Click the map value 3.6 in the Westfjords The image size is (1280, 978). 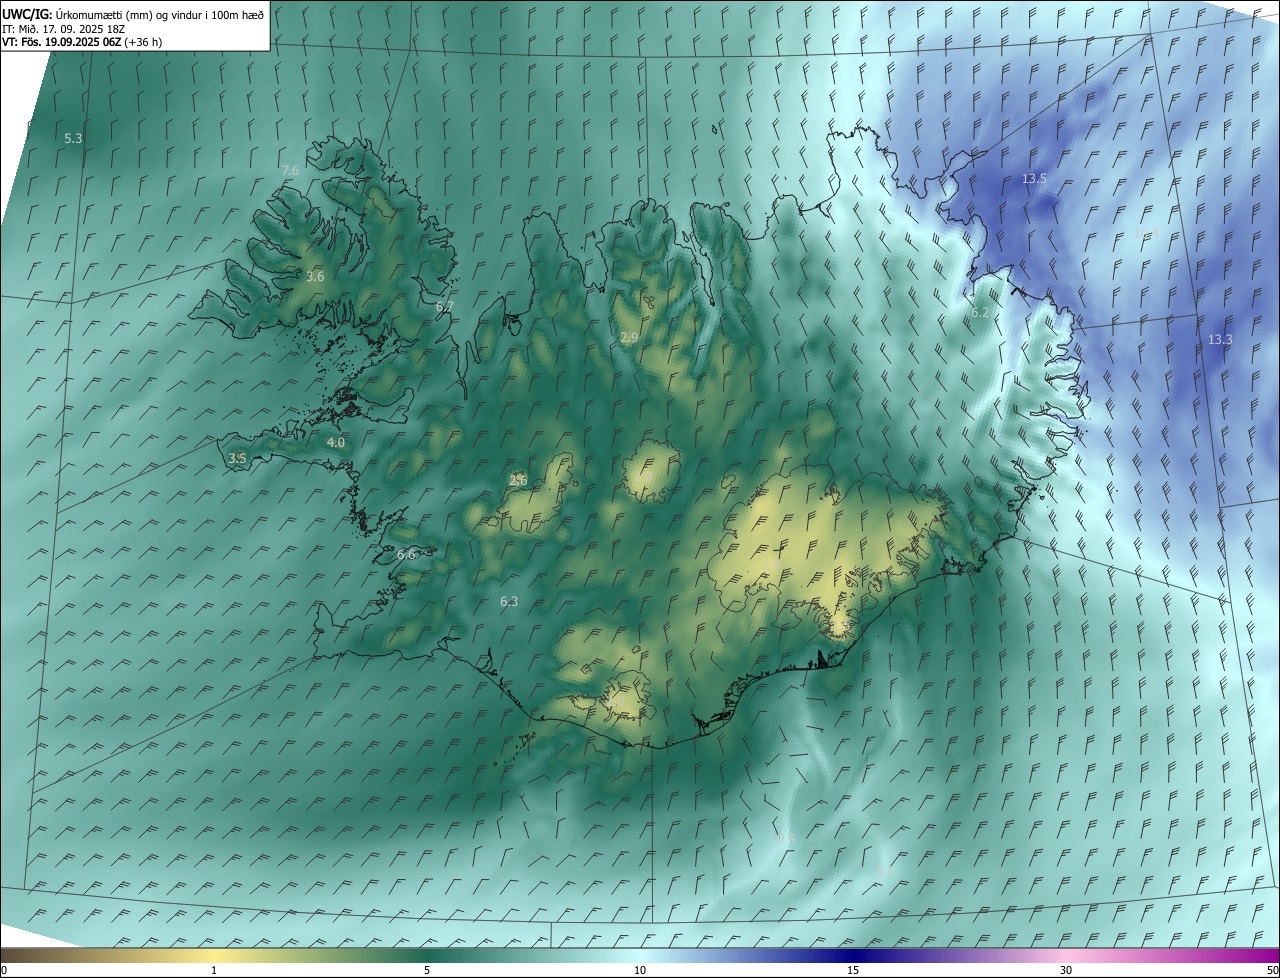(315, 276)
